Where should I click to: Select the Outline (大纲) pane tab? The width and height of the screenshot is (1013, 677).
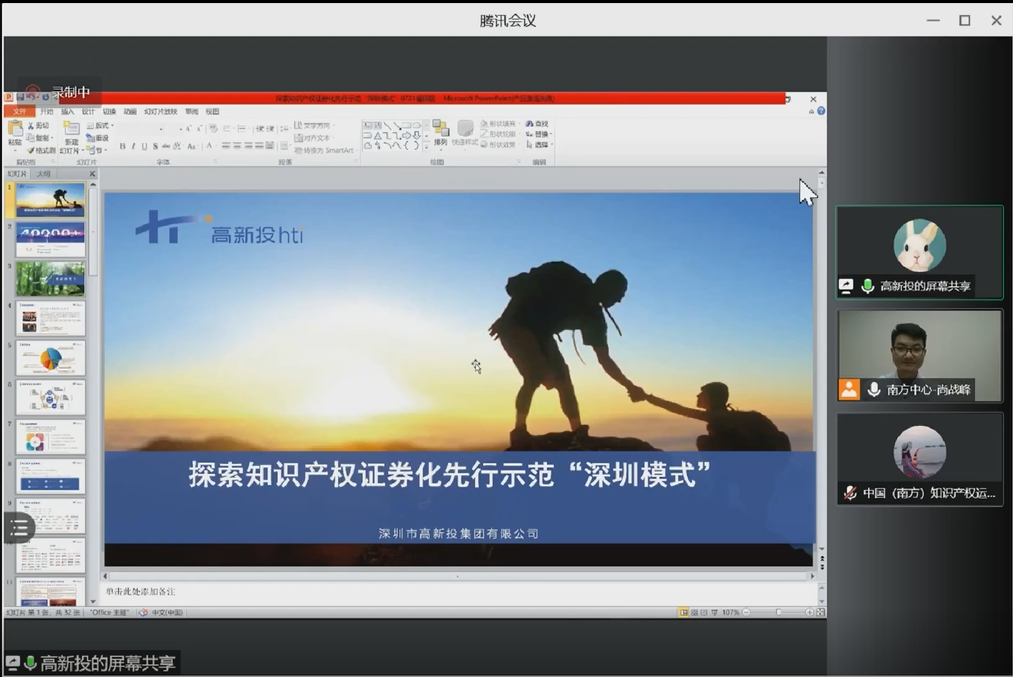(43, 174)
